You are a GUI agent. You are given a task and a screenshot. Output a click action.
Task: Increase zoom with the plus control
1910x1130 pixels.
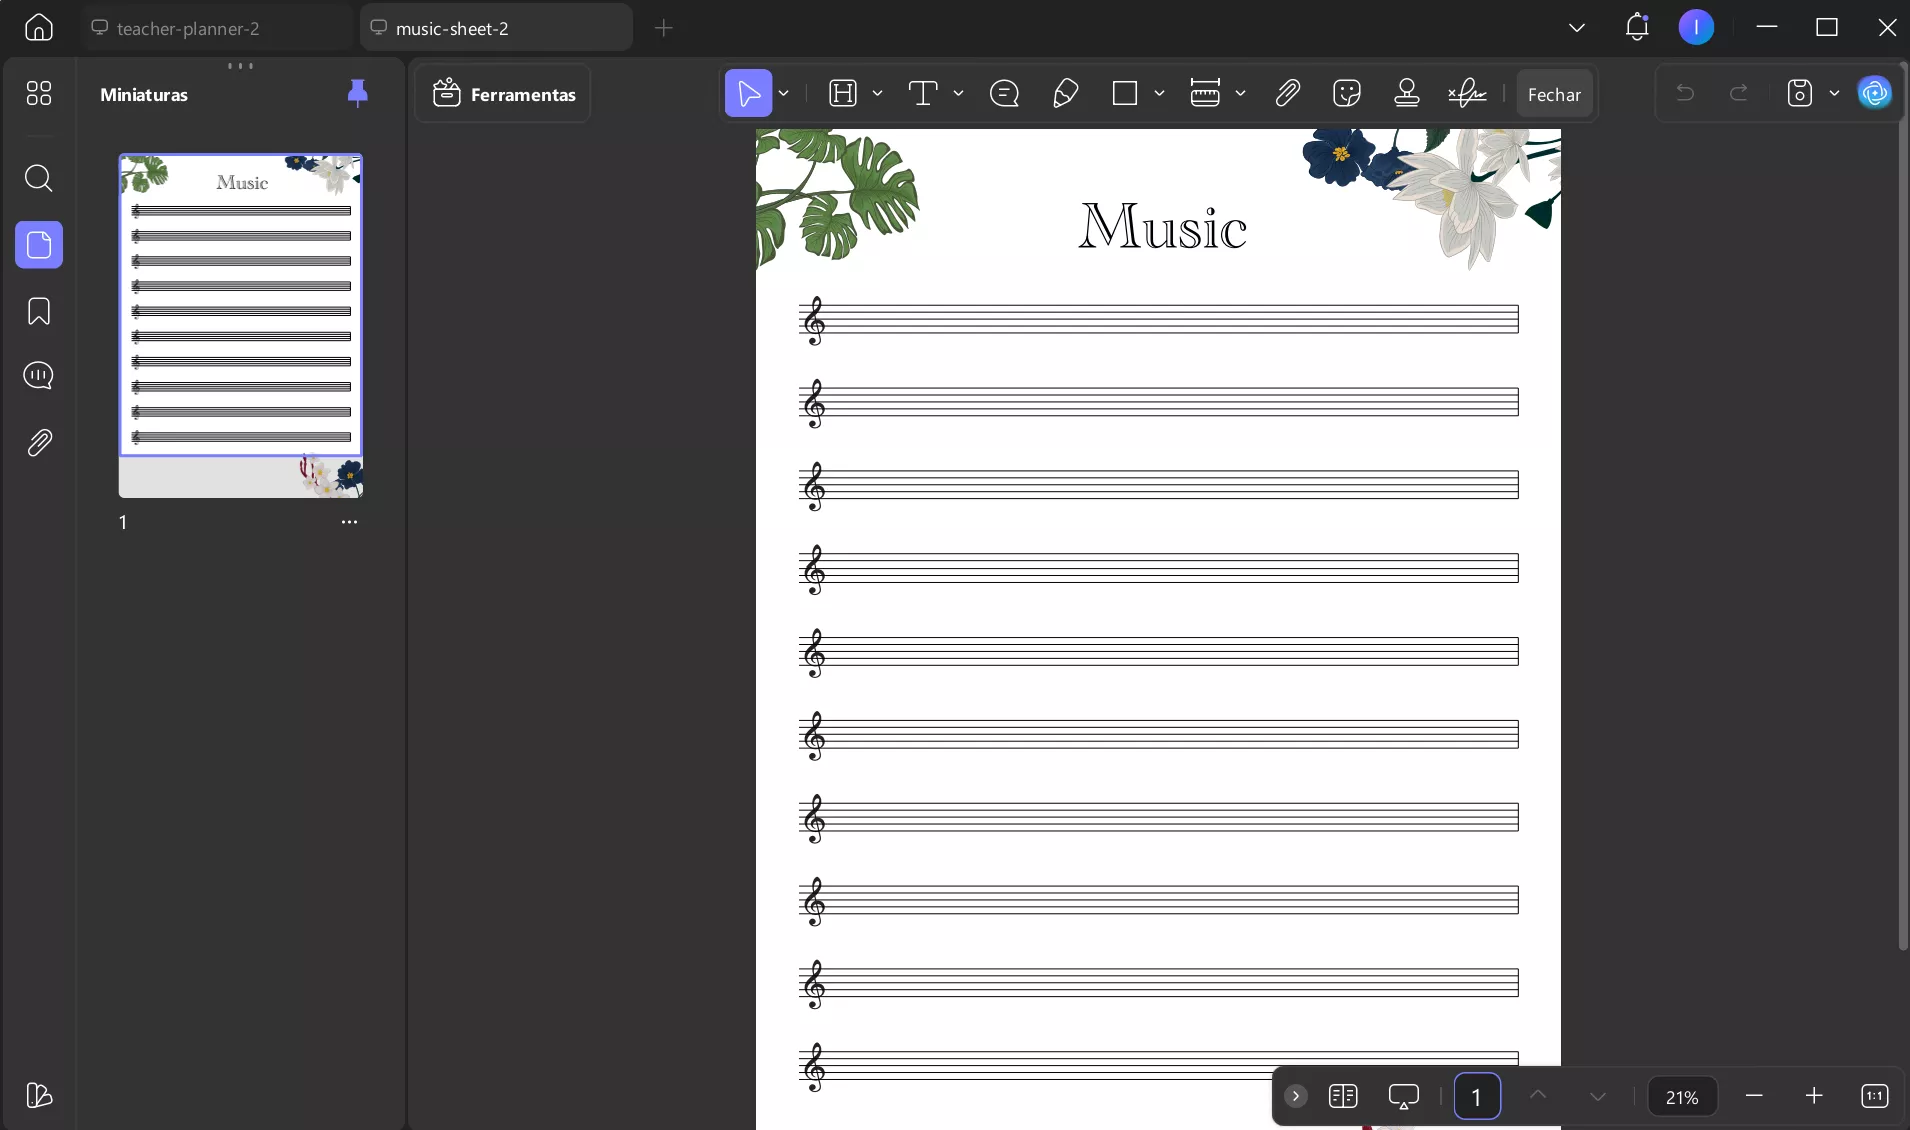[x=1814, y=1096]
